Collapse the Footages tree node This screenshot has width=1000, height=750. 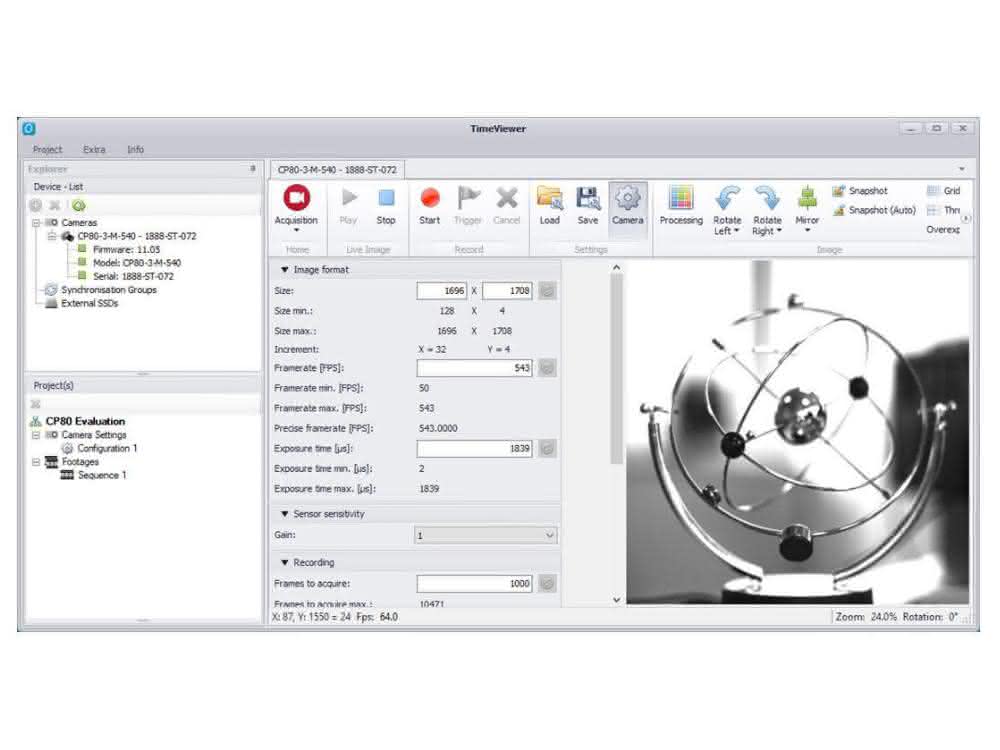(x=36, y=462)
